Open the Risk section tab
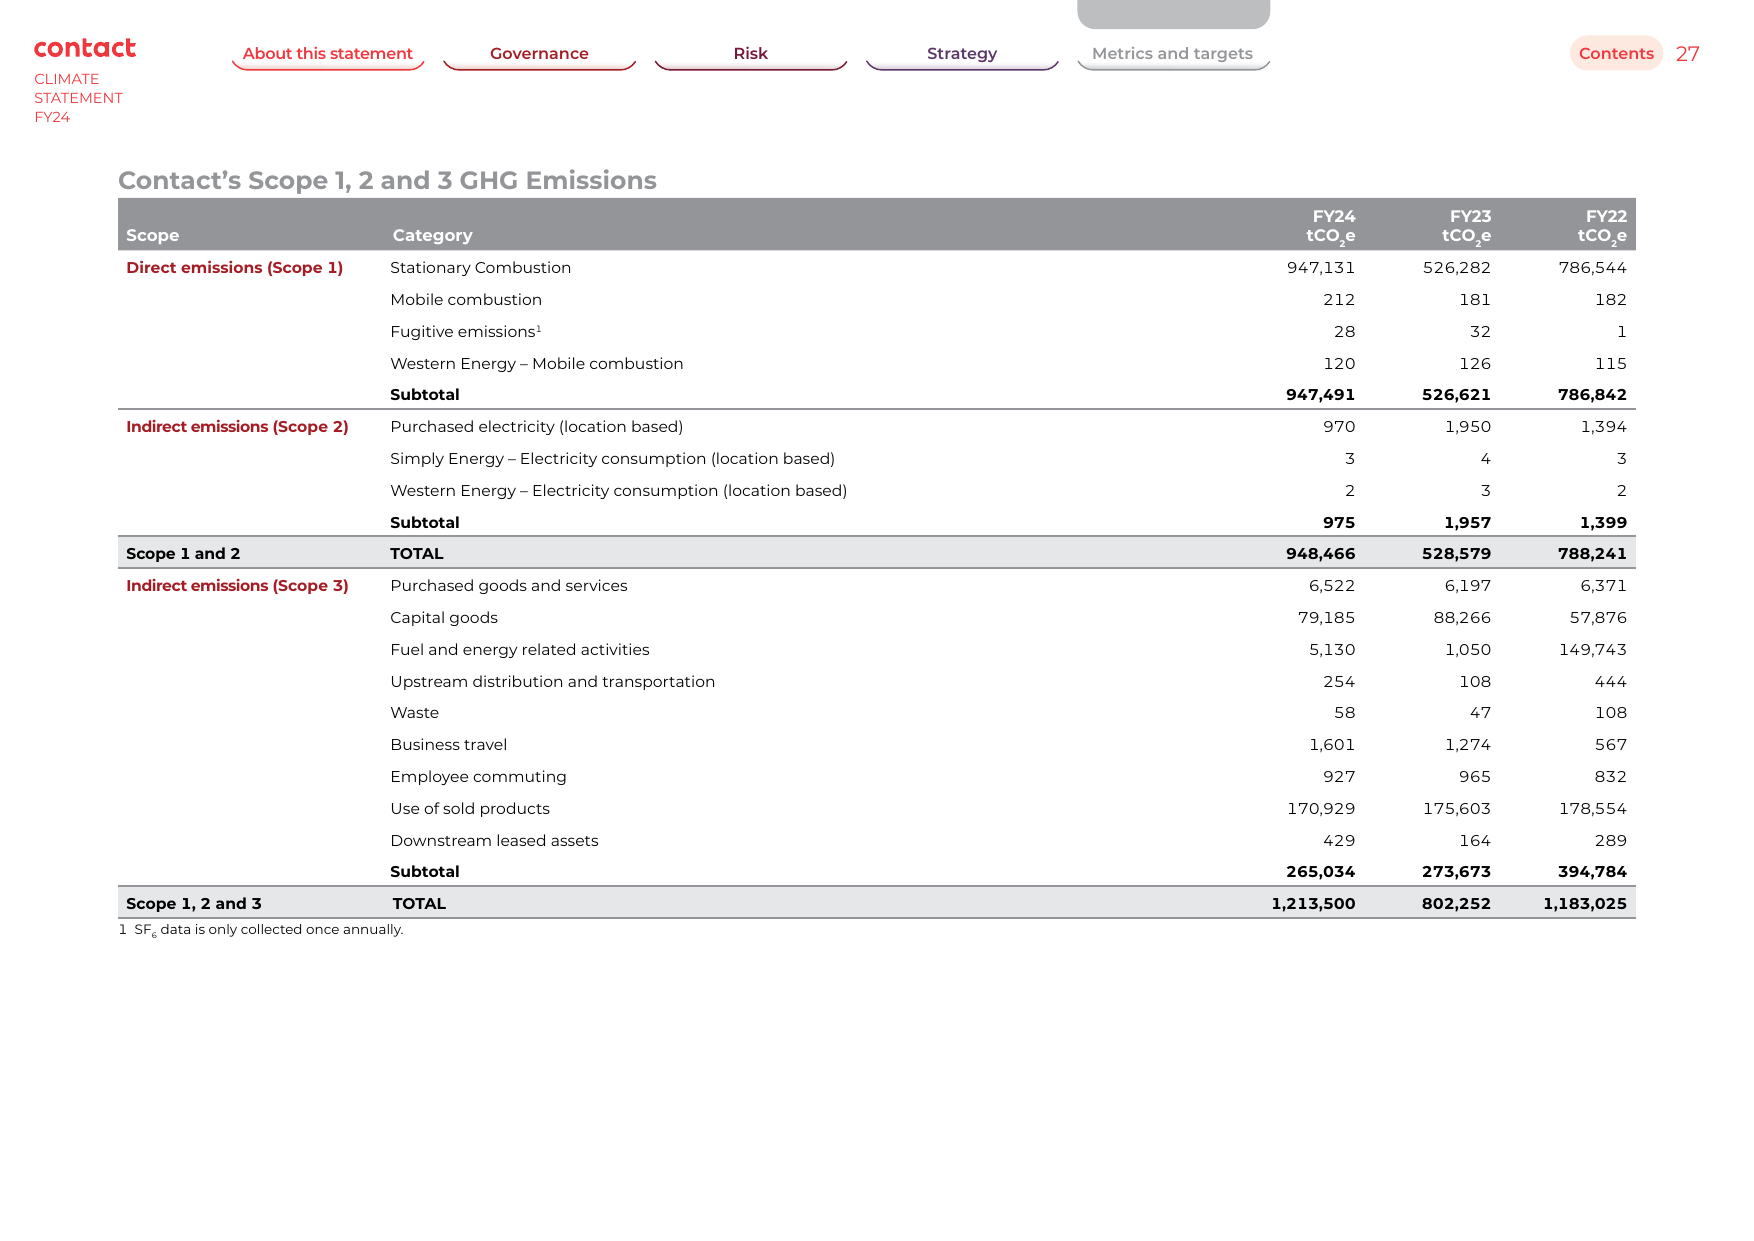The width and height of the screenshot is (1754, 1241). tap(750, 54)
